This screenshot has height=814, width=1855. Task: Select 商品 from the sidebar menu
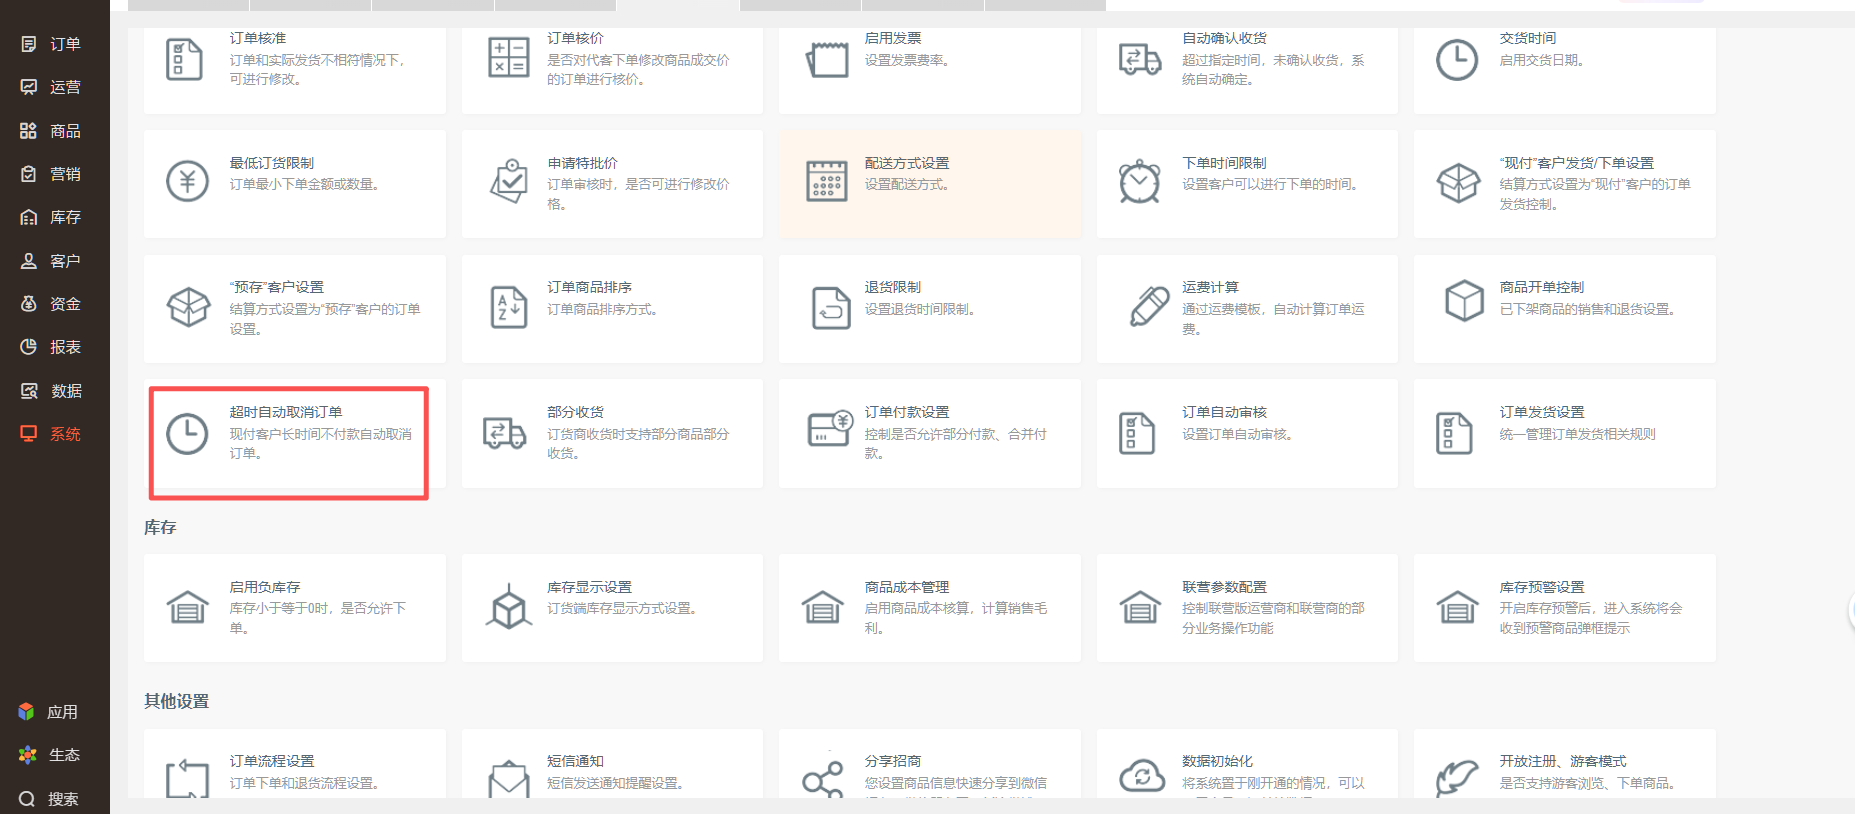tap(51, 131)
